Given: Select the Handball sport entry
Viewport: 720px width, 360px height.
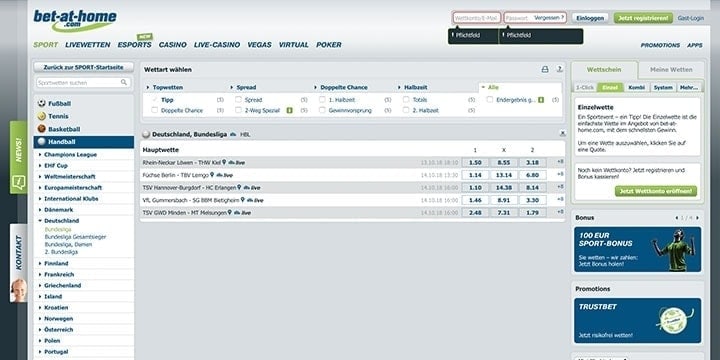Looking at the screenshot, I should pos(84,142).
